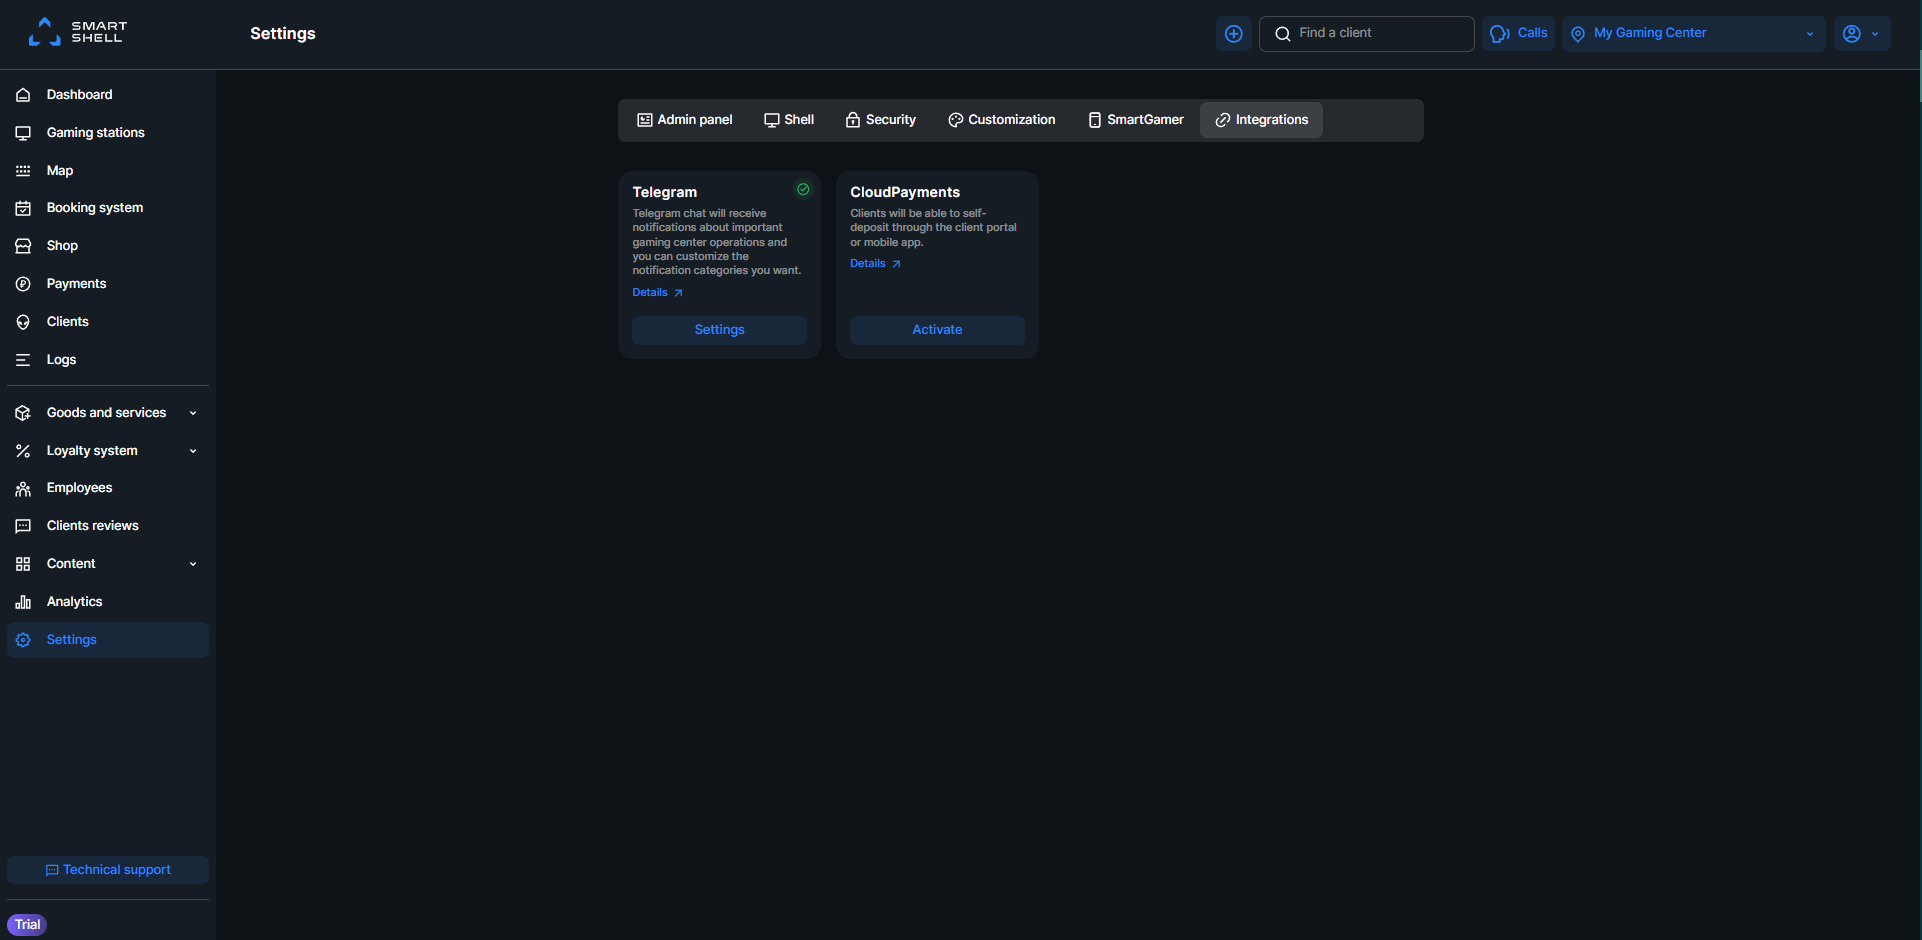Click the Security tab lock icon
The width and height of the screenshot is (1922, 940).
(x=853, y=120)
